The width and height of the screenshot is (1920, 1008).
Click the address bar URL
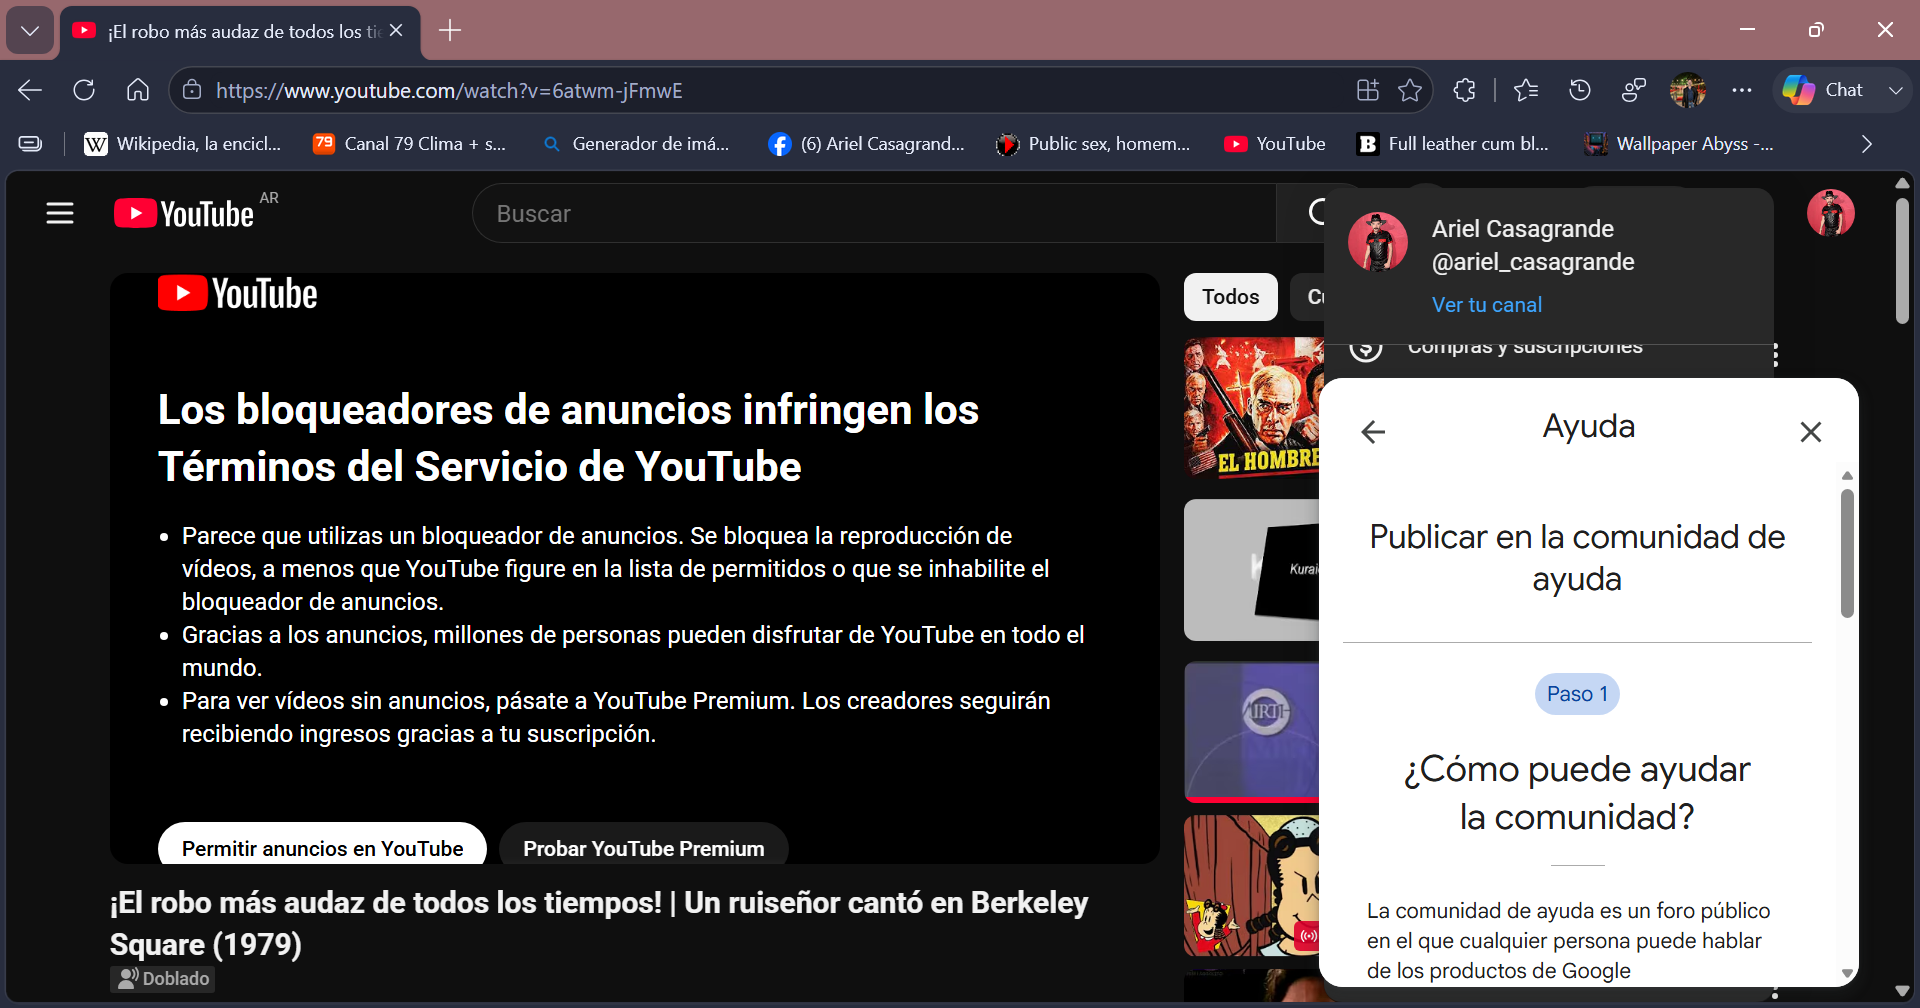pyautogui.click(x=449, y=91)
